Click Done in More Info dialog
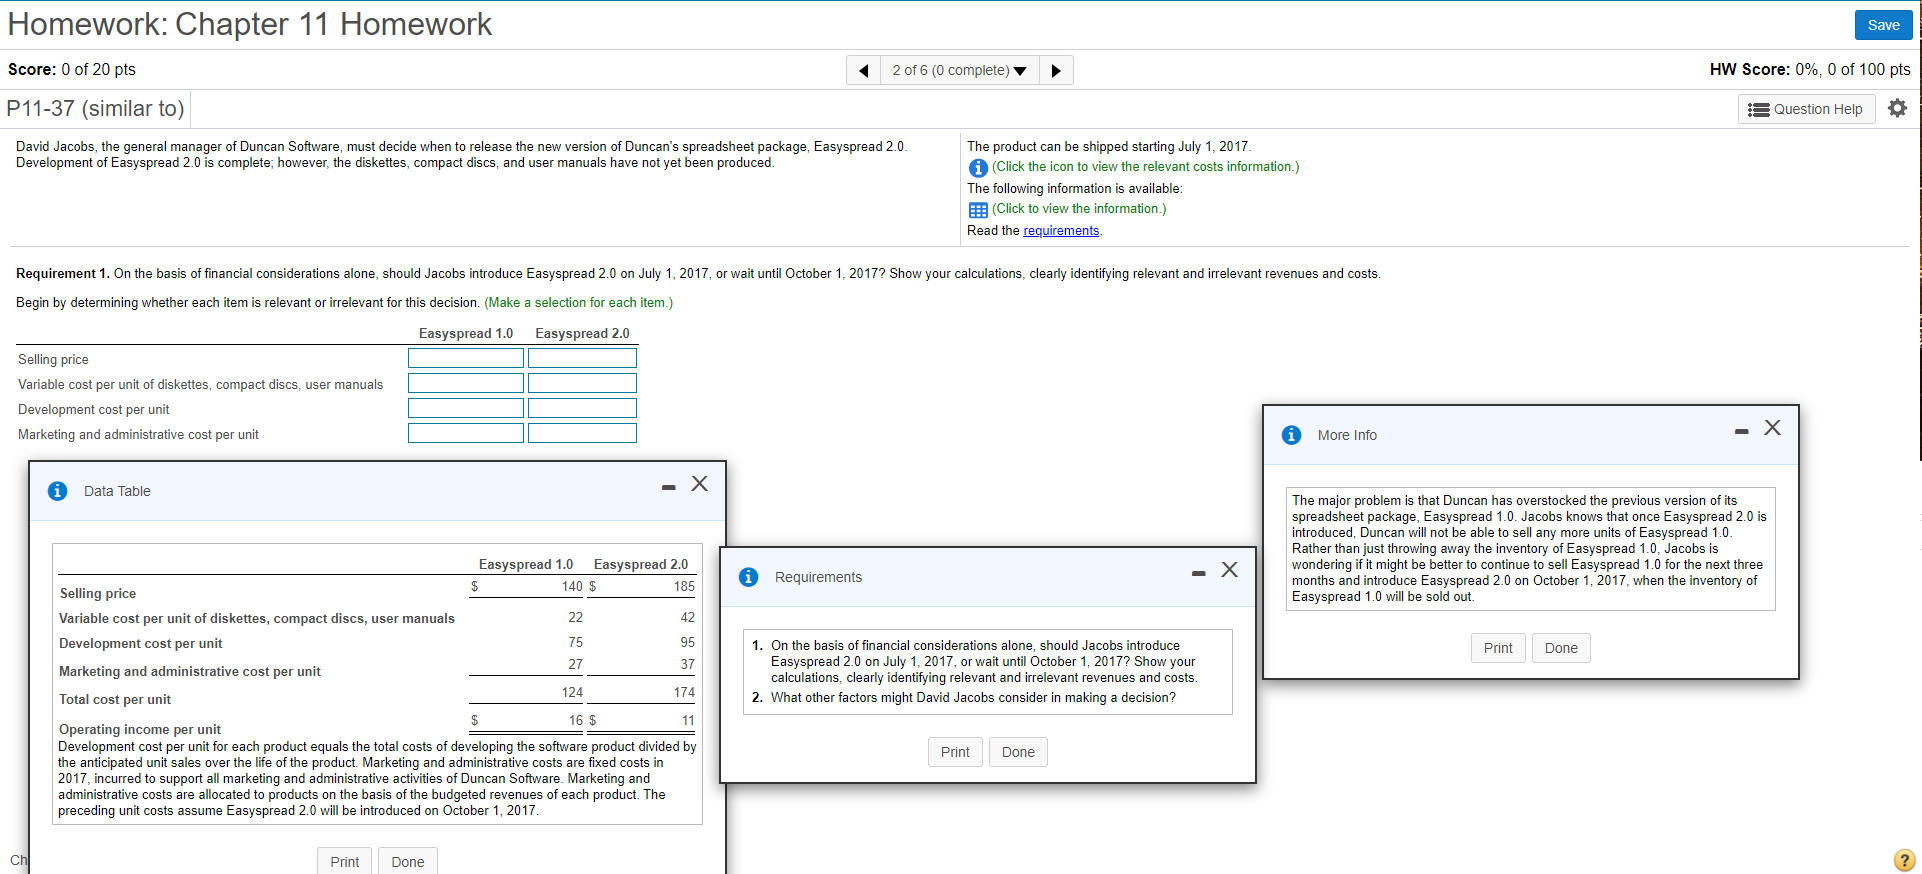This screenshot has height=874, width=1922. click(1561, 648)
